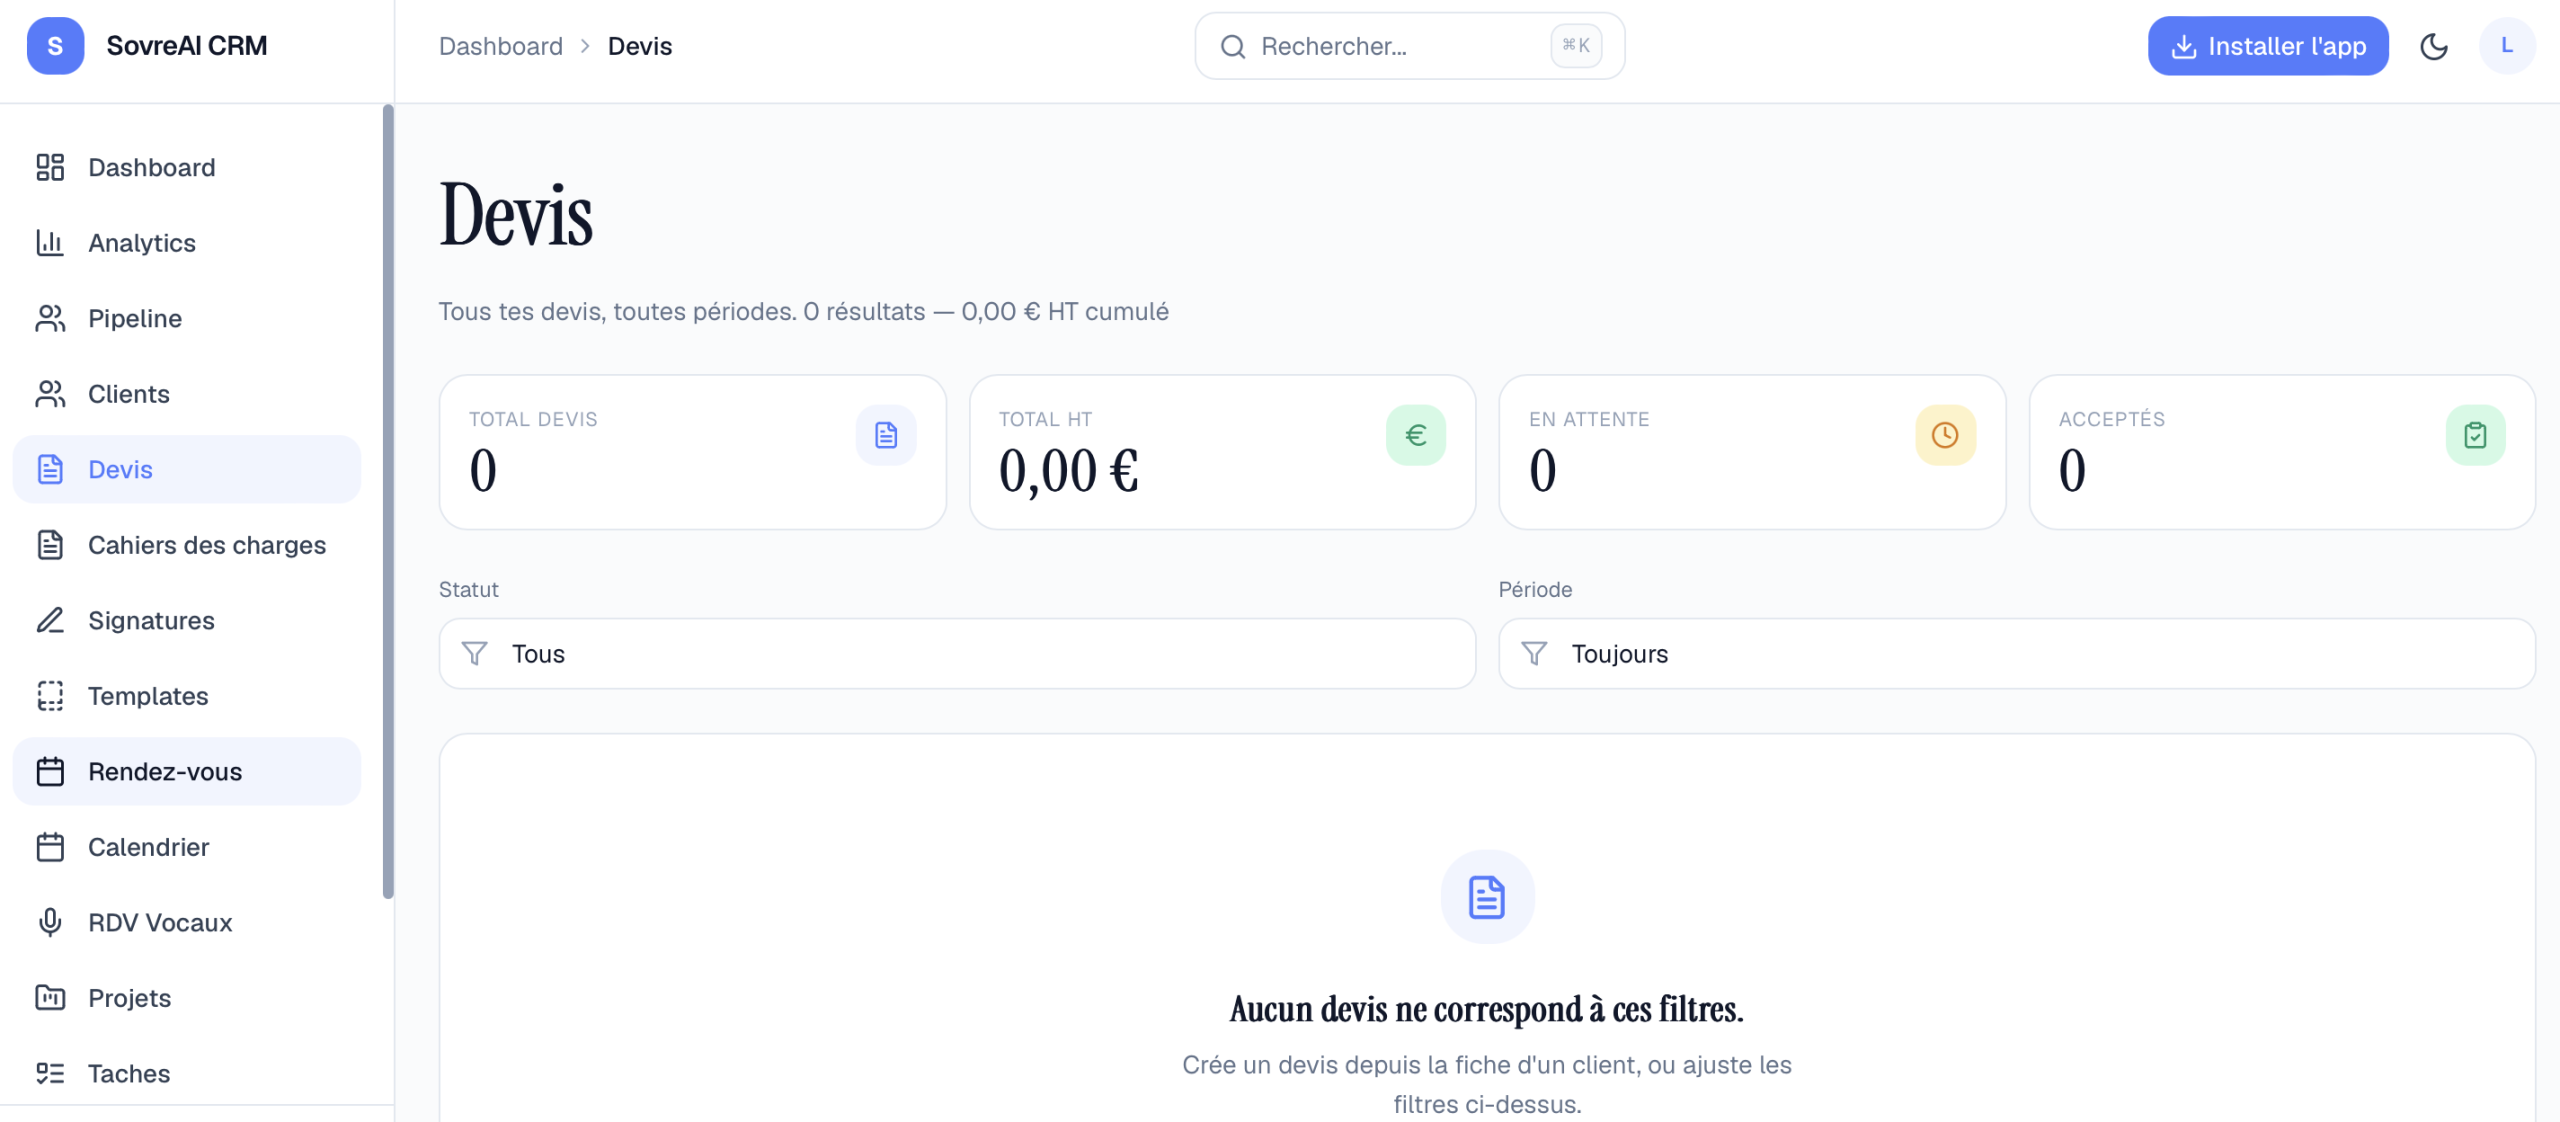2560x1122 pixels.
Task: Open RDV Vocaux
Action: 187,922
